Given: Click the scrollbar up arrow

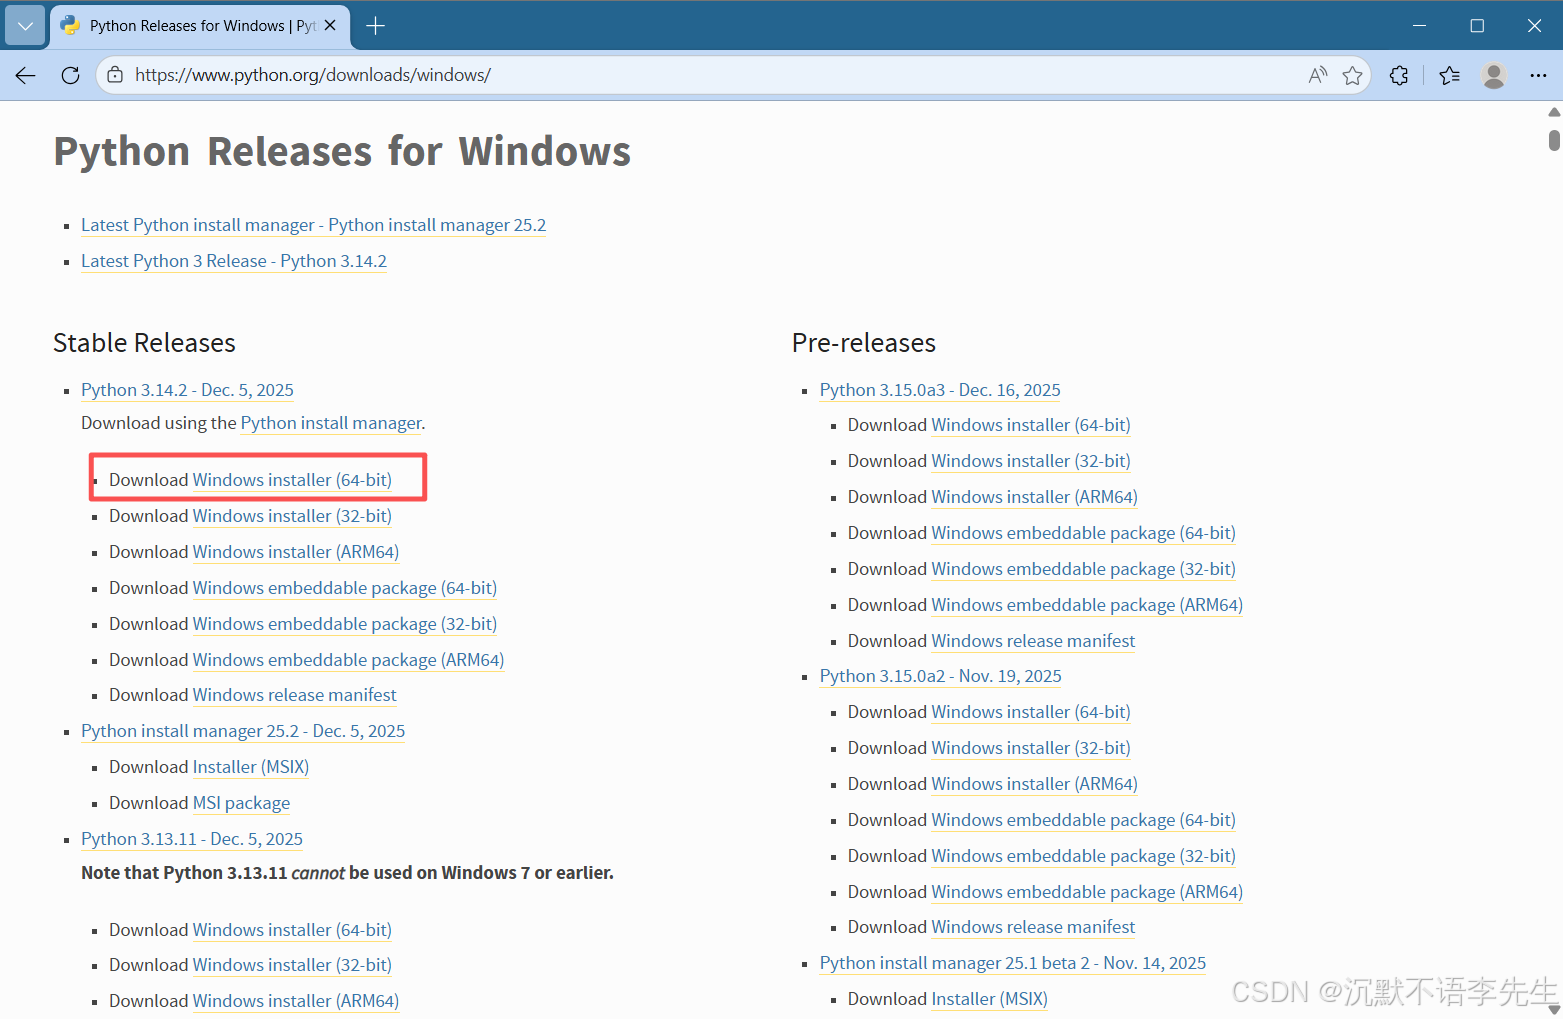Looking at the screenshot, I should point(1554,112).
